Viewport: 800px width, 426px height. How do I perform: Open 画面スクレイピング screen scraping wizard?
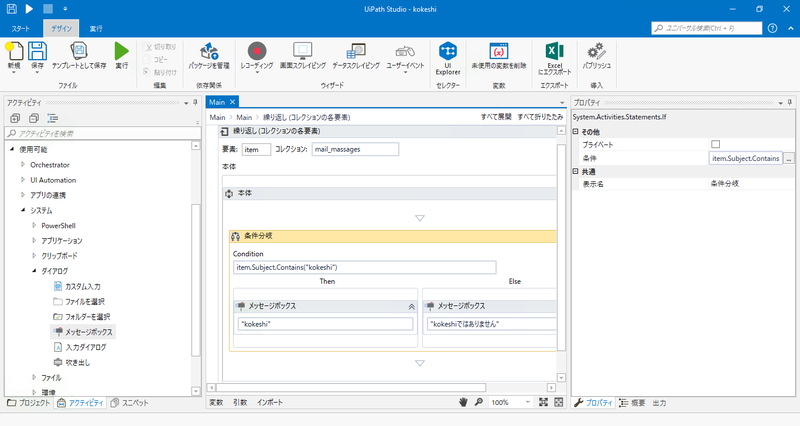(x=303, y=56)
